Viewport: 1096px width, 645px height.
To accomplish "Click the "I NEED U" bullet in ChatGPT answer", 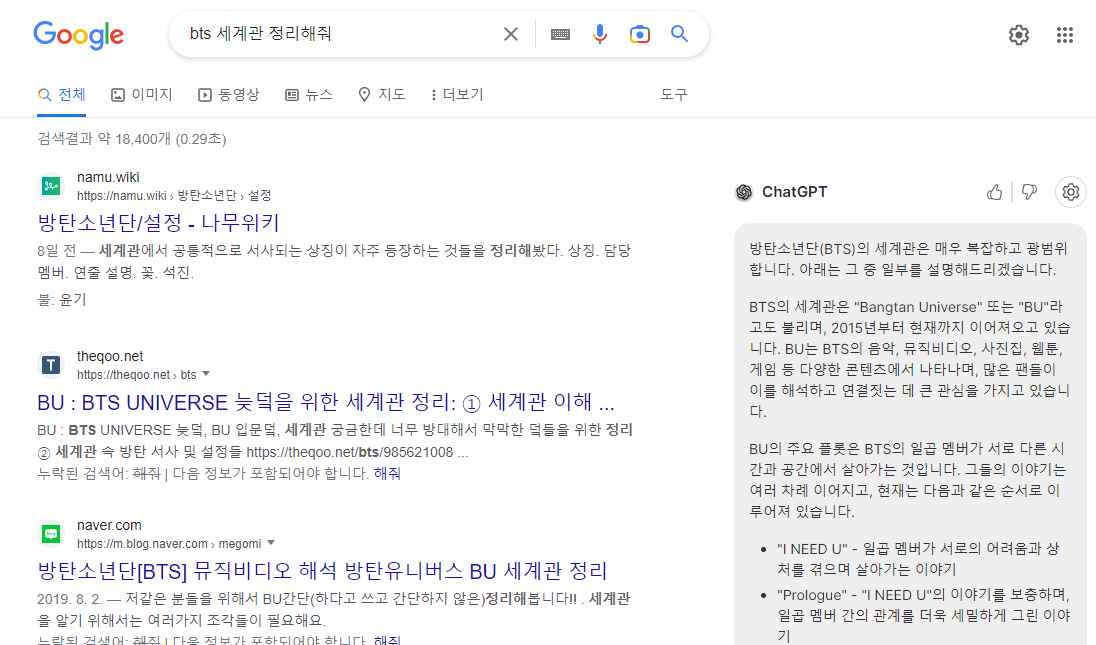I will click(x=918, y=559).
